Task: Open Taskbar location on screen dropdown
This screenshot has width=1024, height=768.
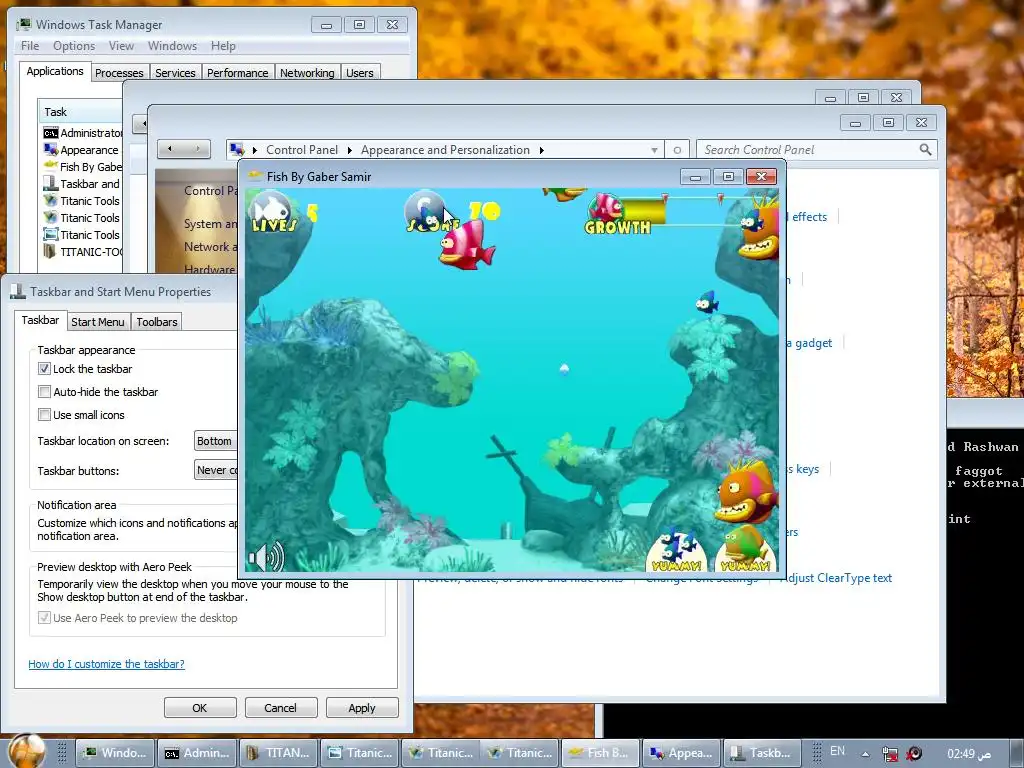Action: tap(216, 441)
